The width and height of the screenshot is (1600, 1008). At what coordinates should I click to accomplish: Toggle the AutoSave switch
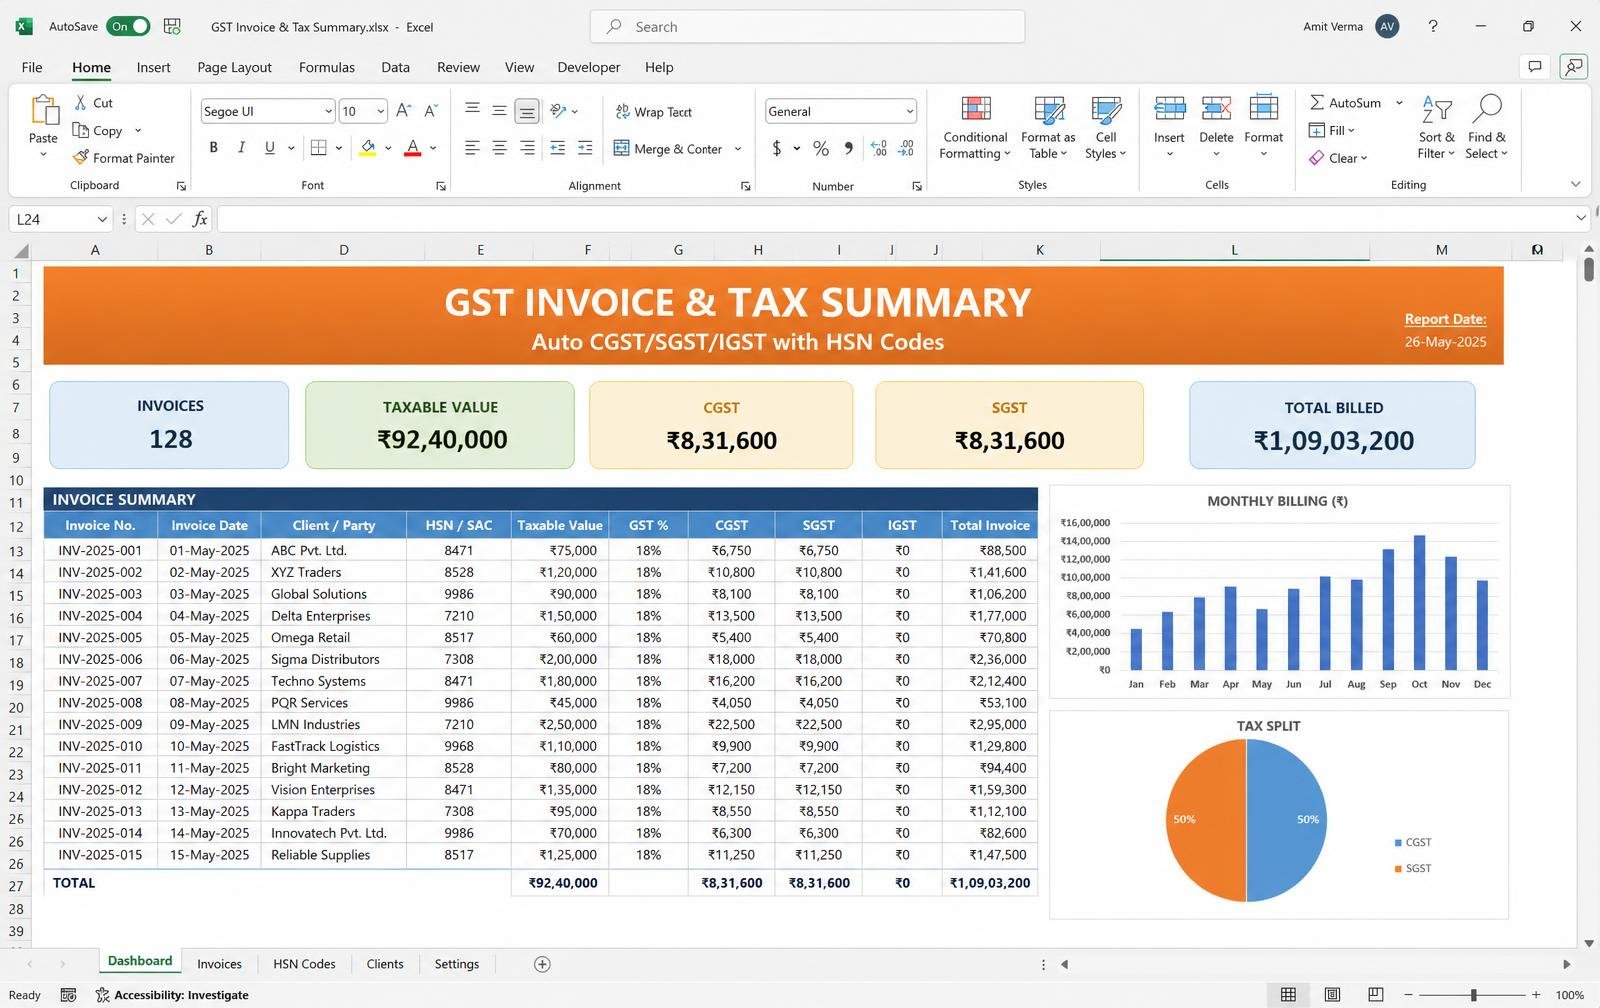[x=129, y=26]
